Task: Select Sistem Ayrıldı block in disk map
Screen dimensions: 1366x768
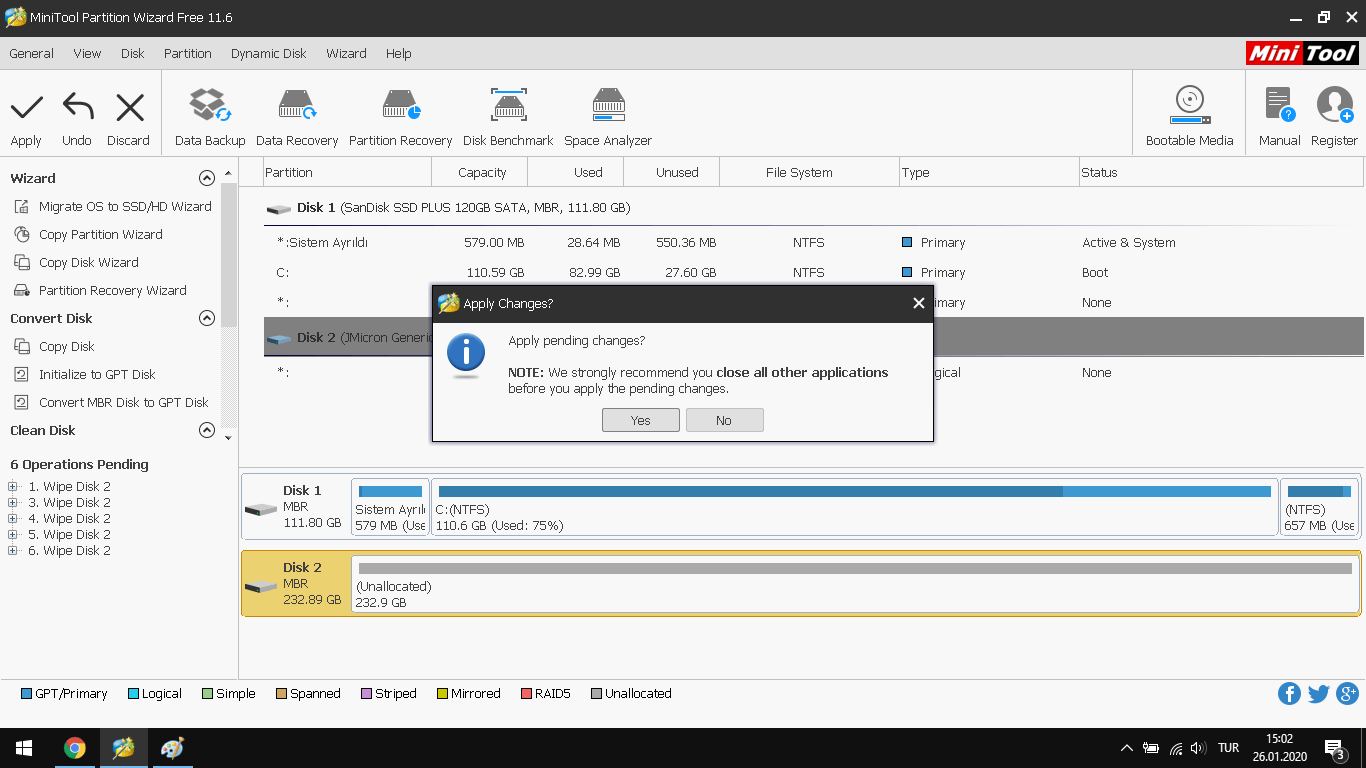Action: pyautogui.click(x=390, y=507)
